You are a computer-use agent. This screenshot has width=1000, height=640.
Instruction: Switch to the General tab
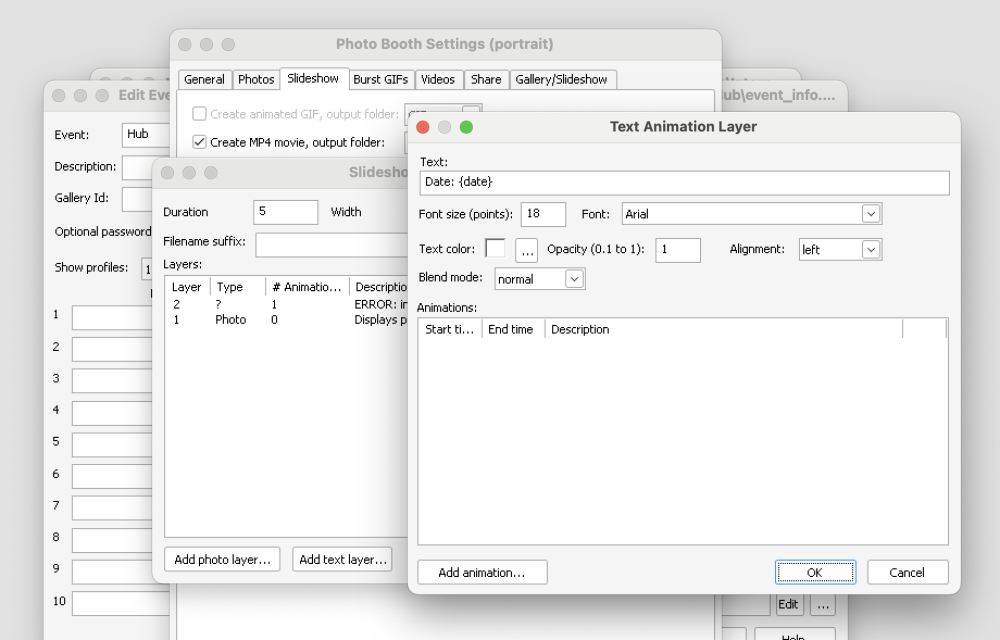click(x=204, y=80)
